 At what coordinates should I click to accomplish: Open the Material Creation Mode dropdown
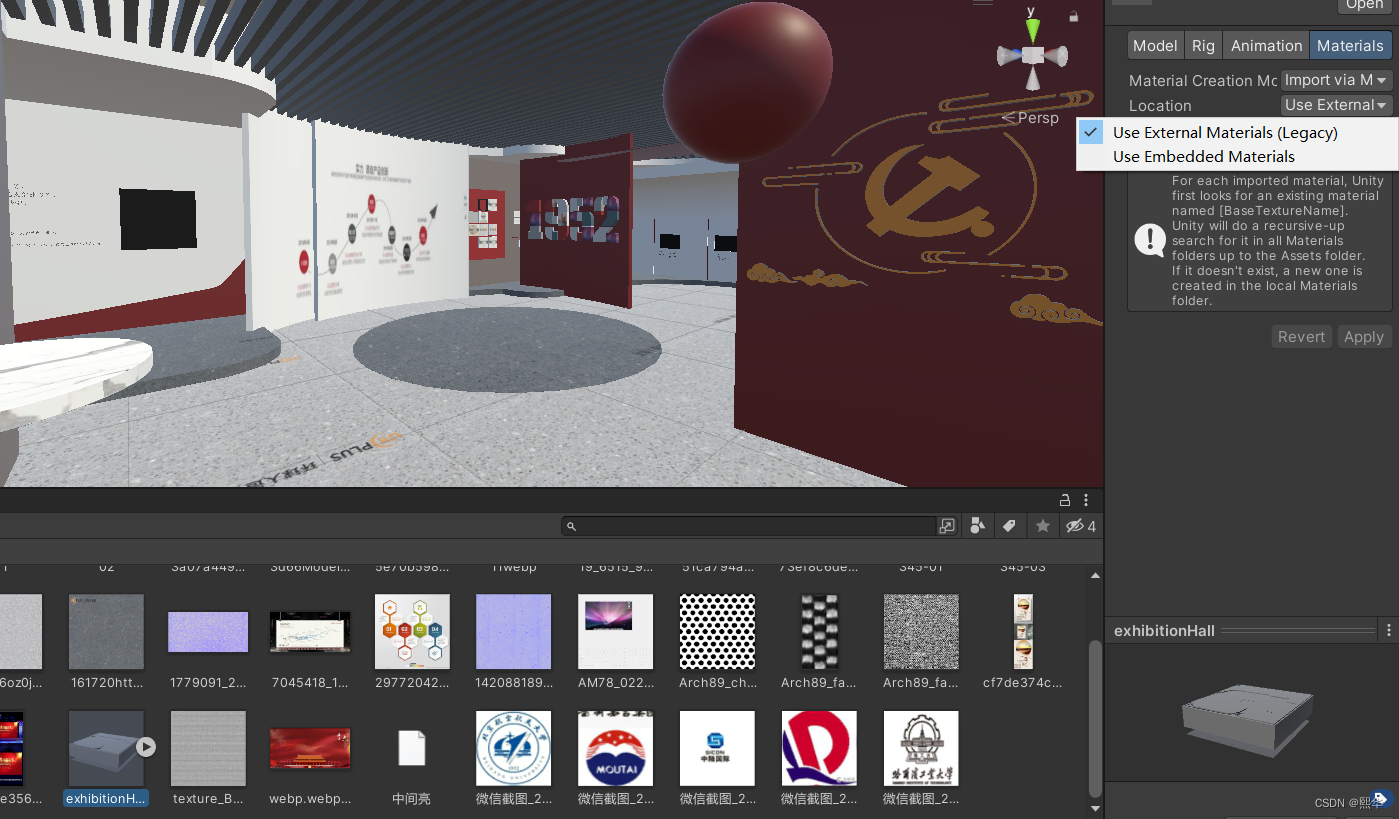tap(1337, 80)
